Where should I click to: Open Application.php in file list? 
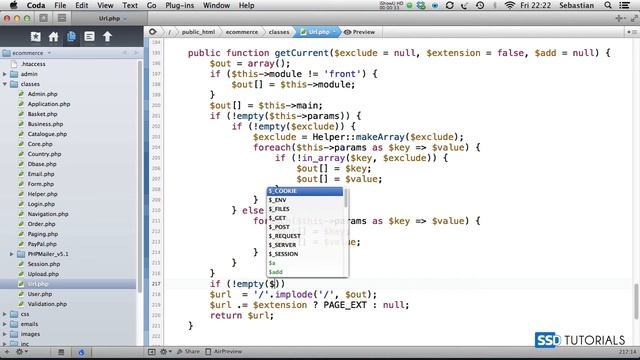49,104
